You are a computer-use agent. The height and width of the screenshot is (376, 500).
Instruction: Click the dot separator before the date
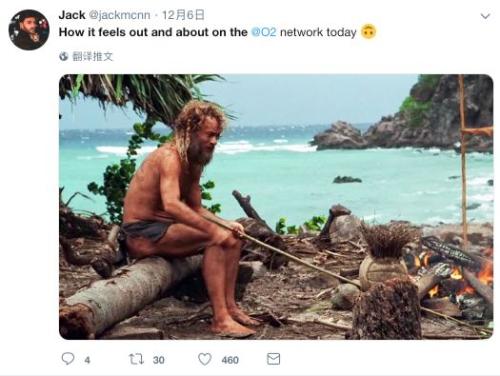coord(156,15)
